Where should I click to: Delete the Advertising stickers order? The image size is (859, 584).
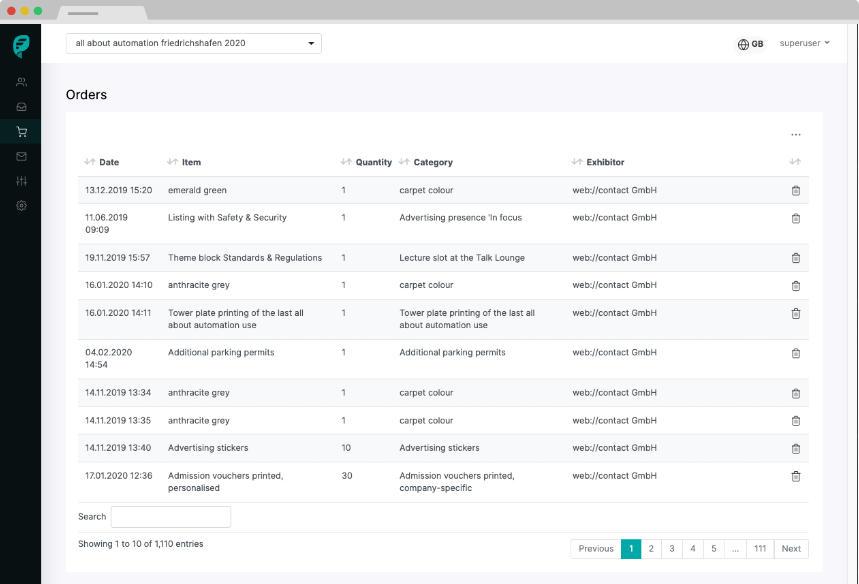795,449
